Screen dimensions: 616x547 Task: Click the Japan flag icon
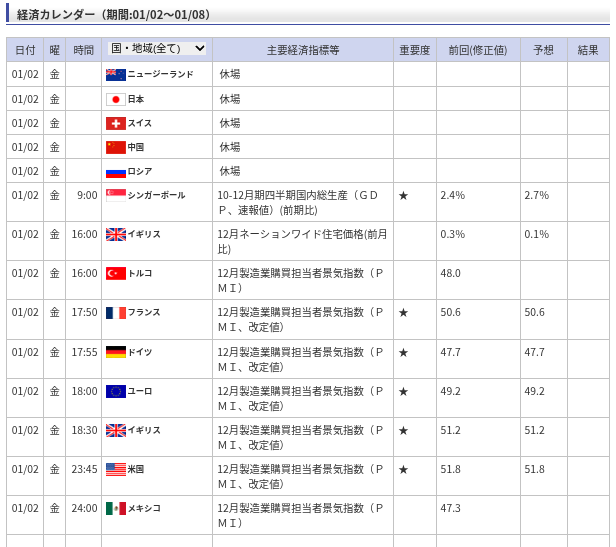tap(116, 99)
